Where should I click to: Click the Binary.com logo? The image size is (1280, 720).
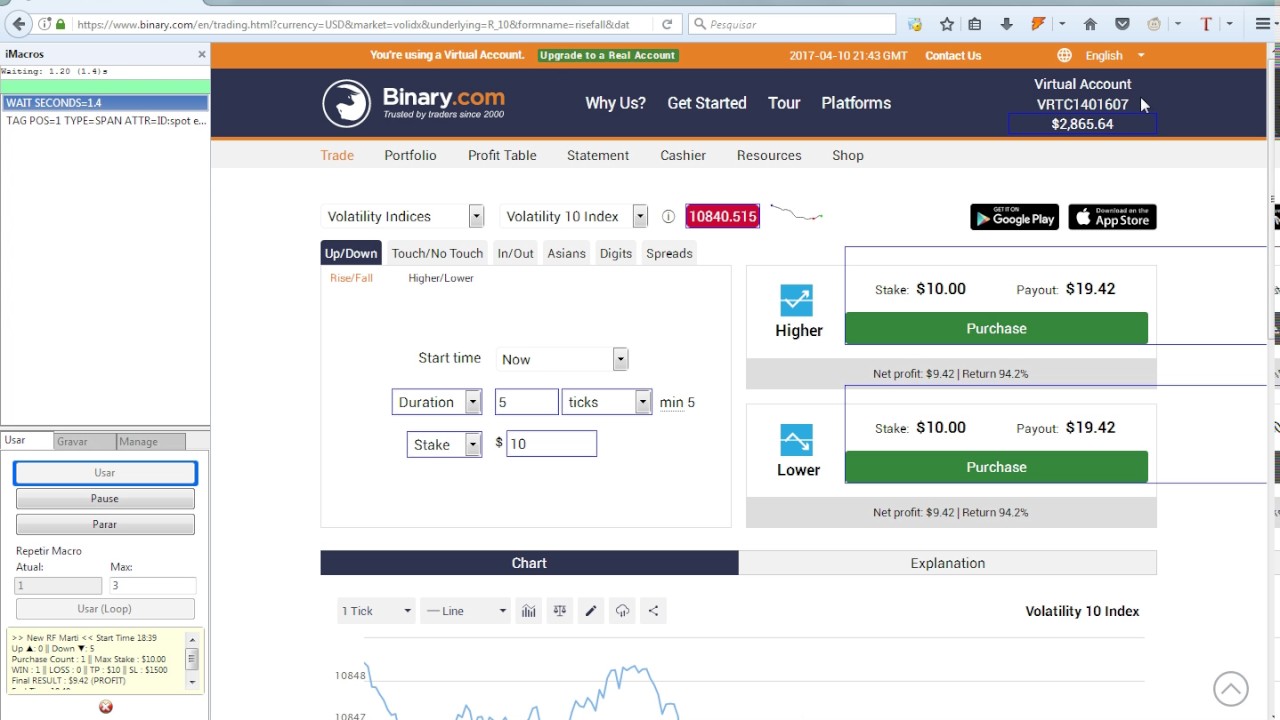413,103
